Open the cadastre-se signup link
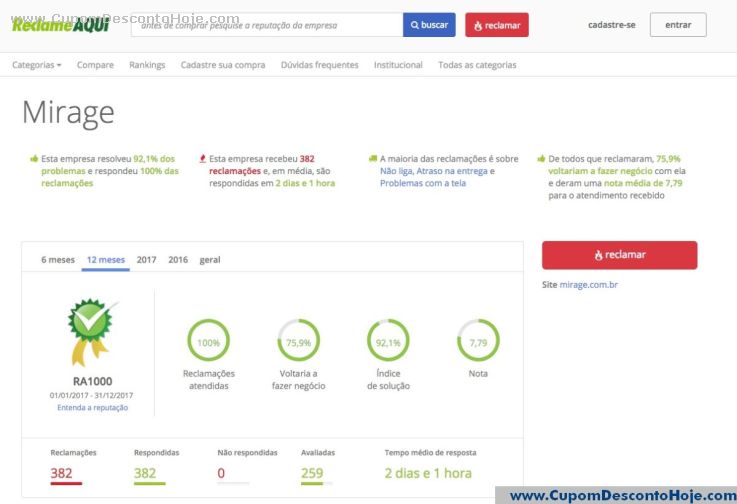 point(612,25)
